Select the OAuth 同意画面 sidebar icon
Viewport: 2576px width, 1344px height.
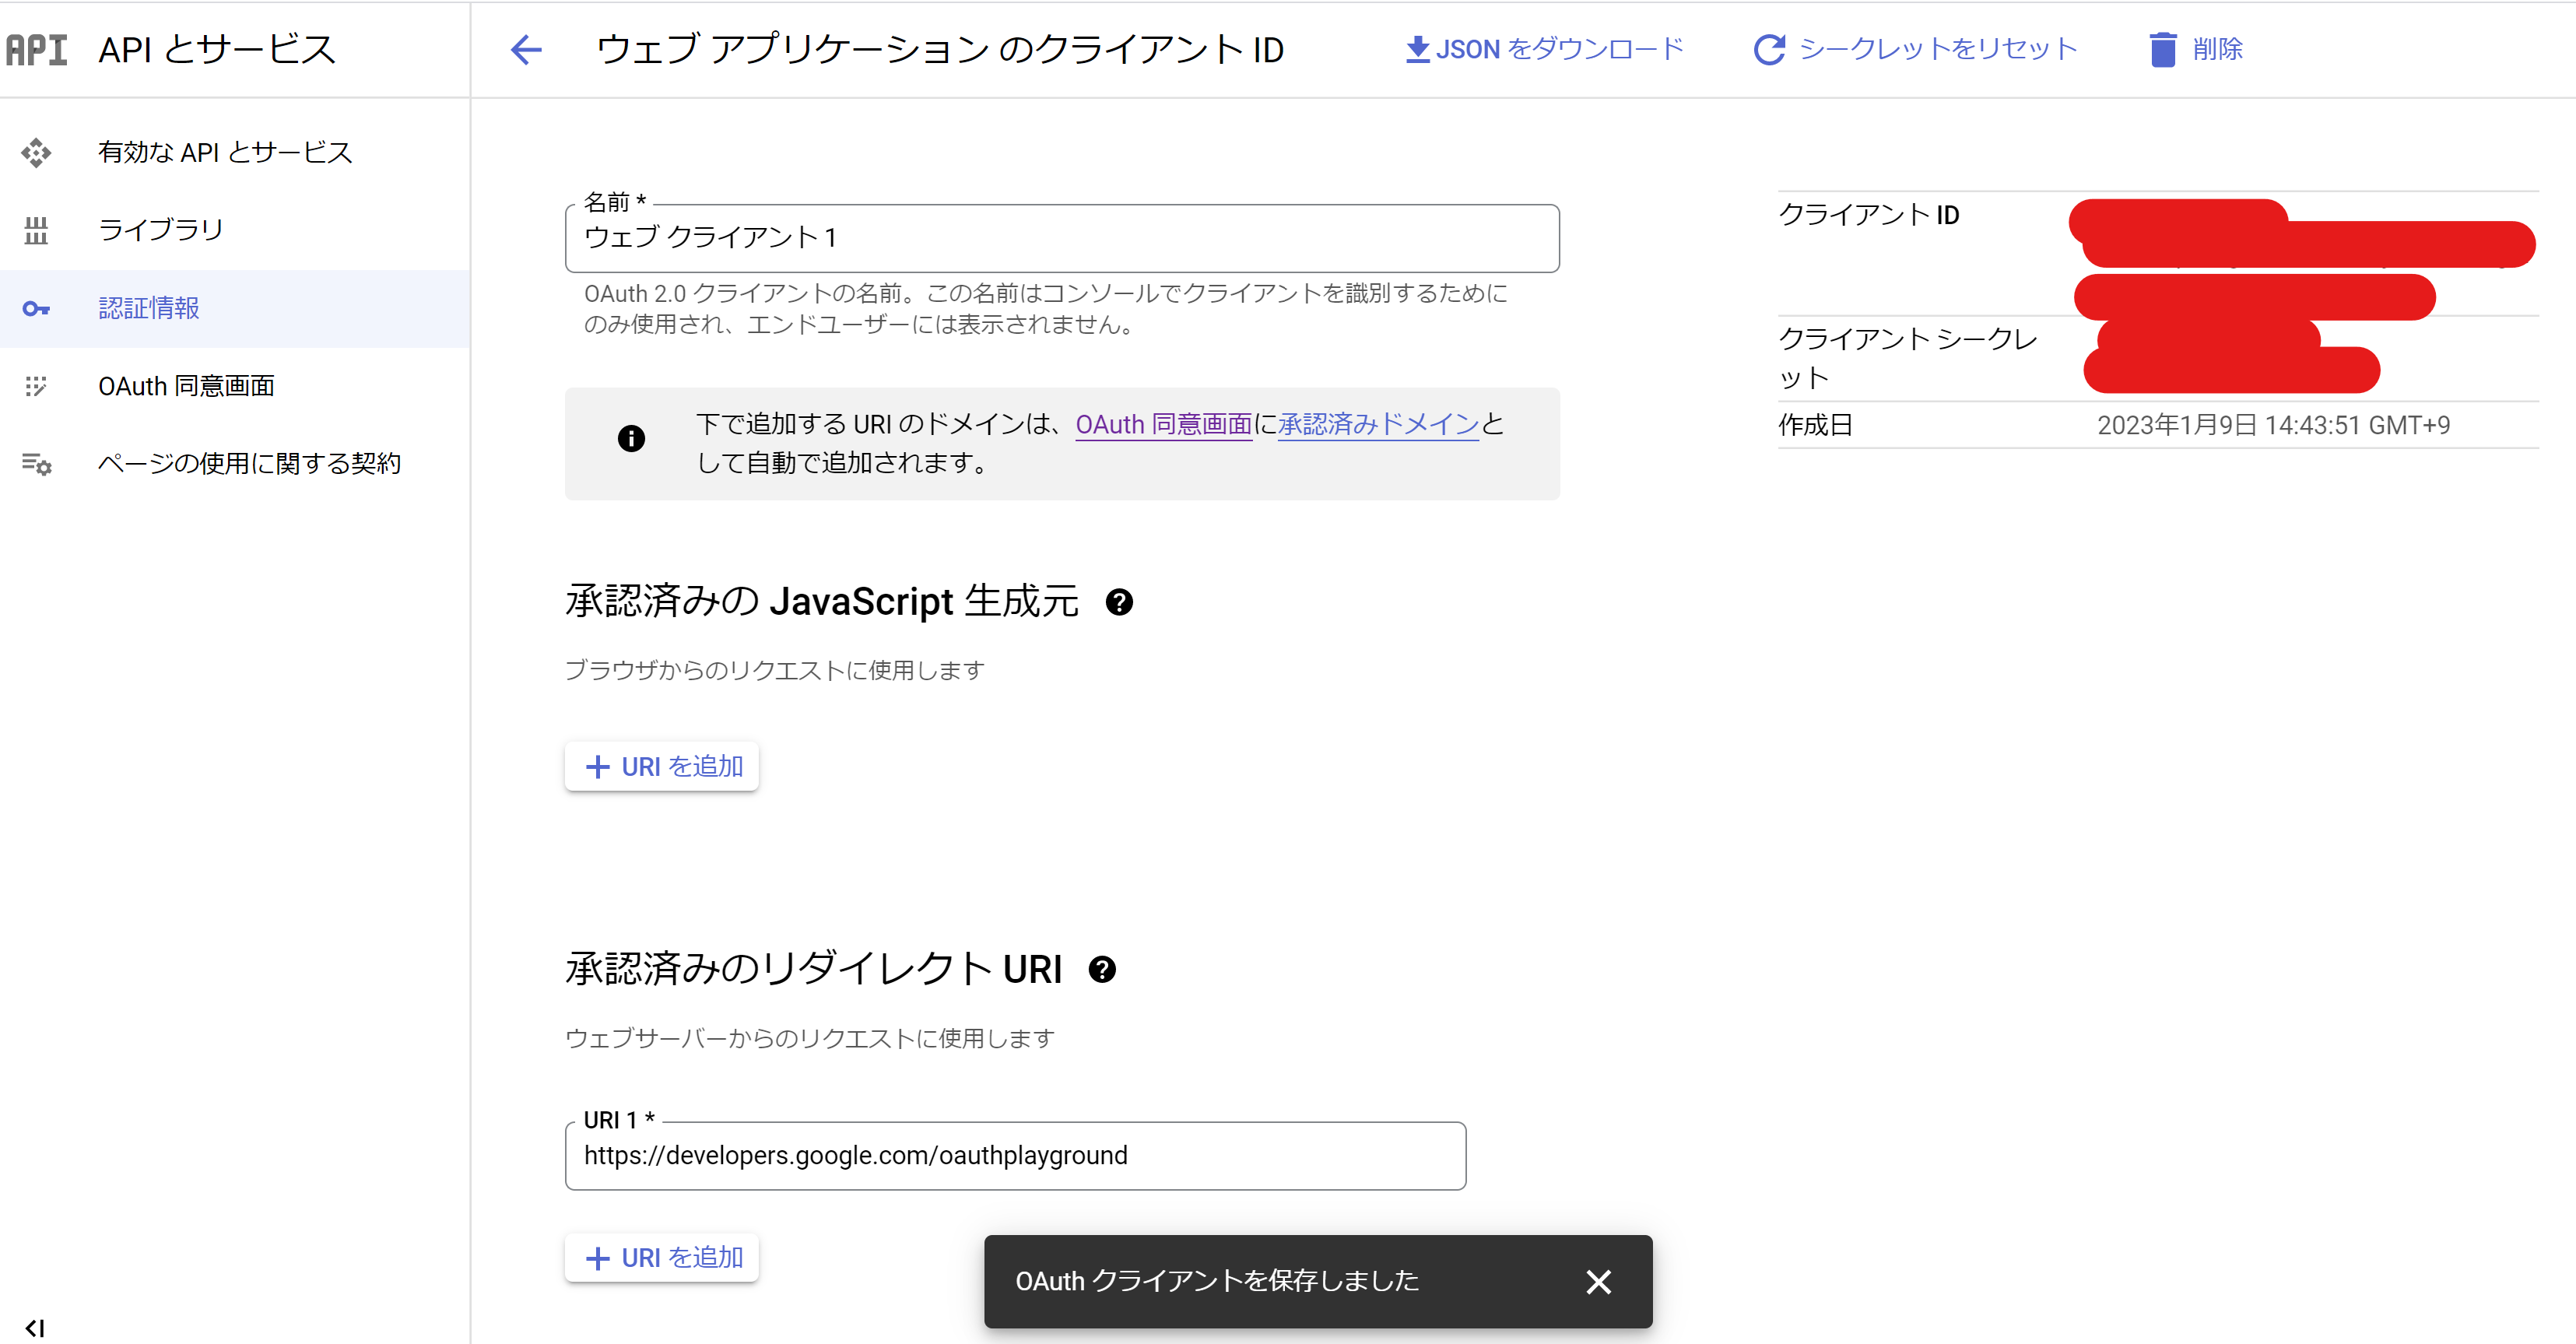36,386
